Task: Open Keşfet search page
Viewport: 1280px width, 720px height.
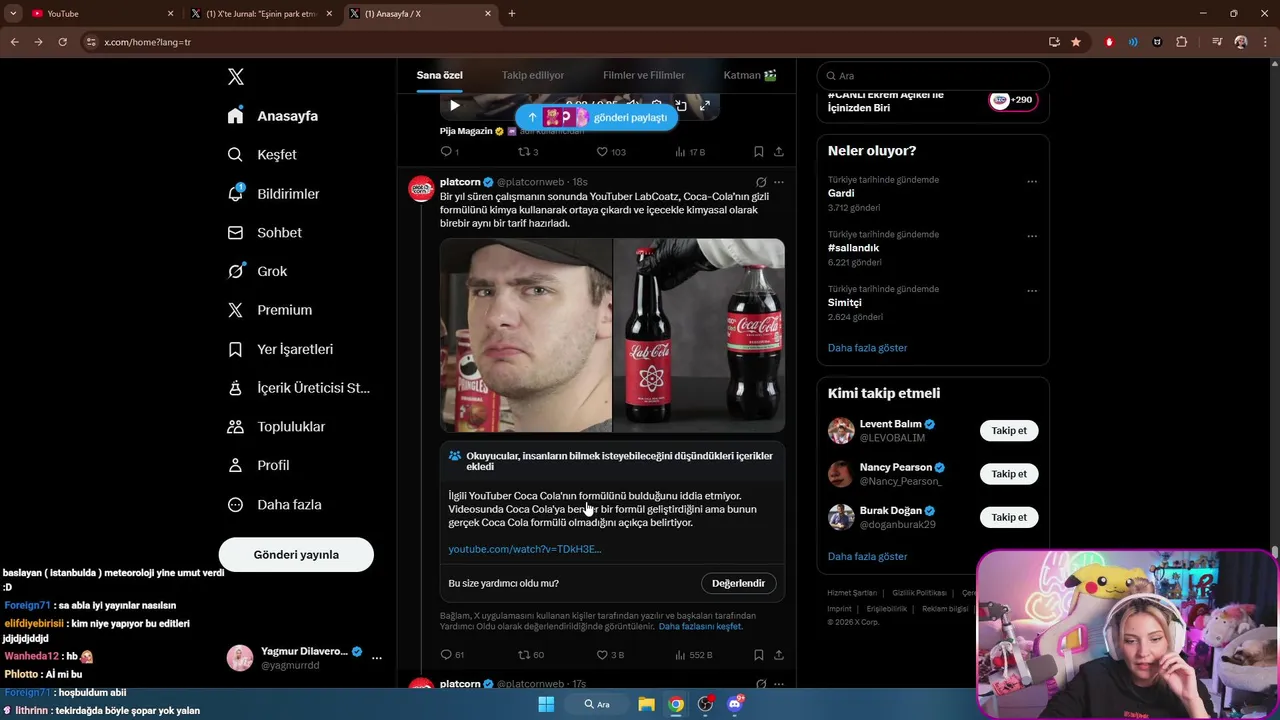Action: (262, 155)
